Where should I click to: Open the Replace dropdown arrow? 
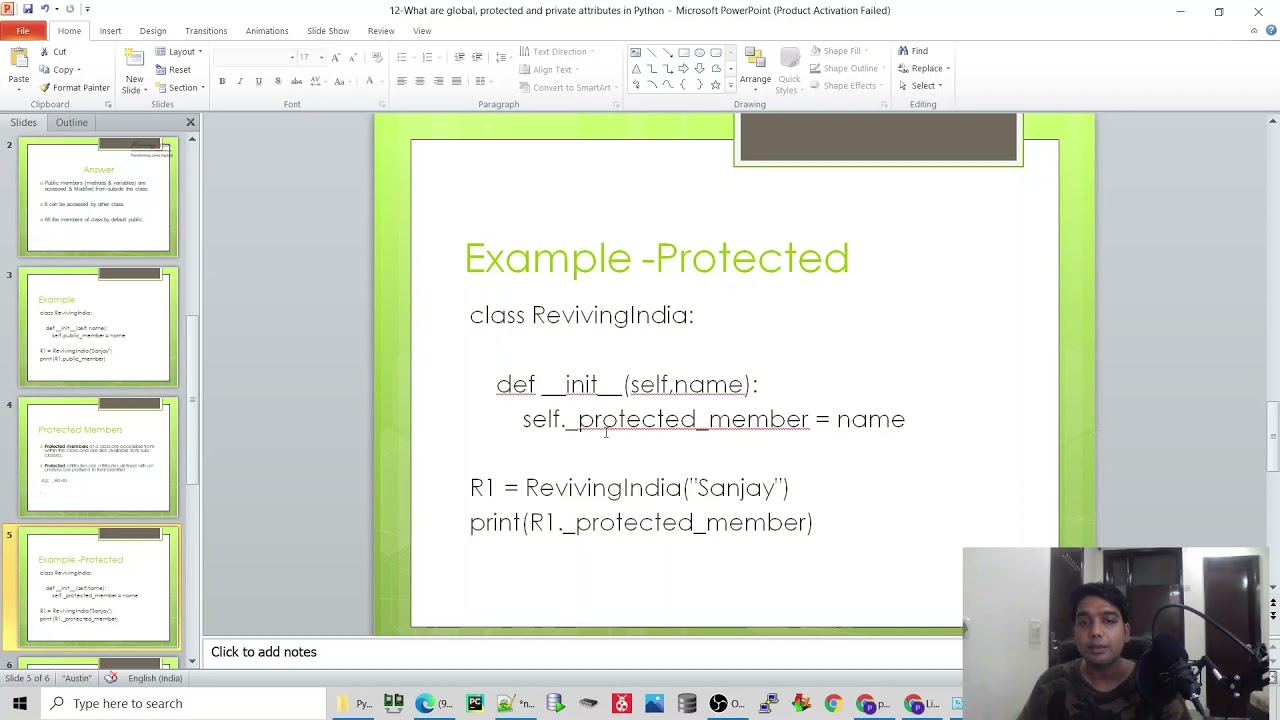pos(948,68)
